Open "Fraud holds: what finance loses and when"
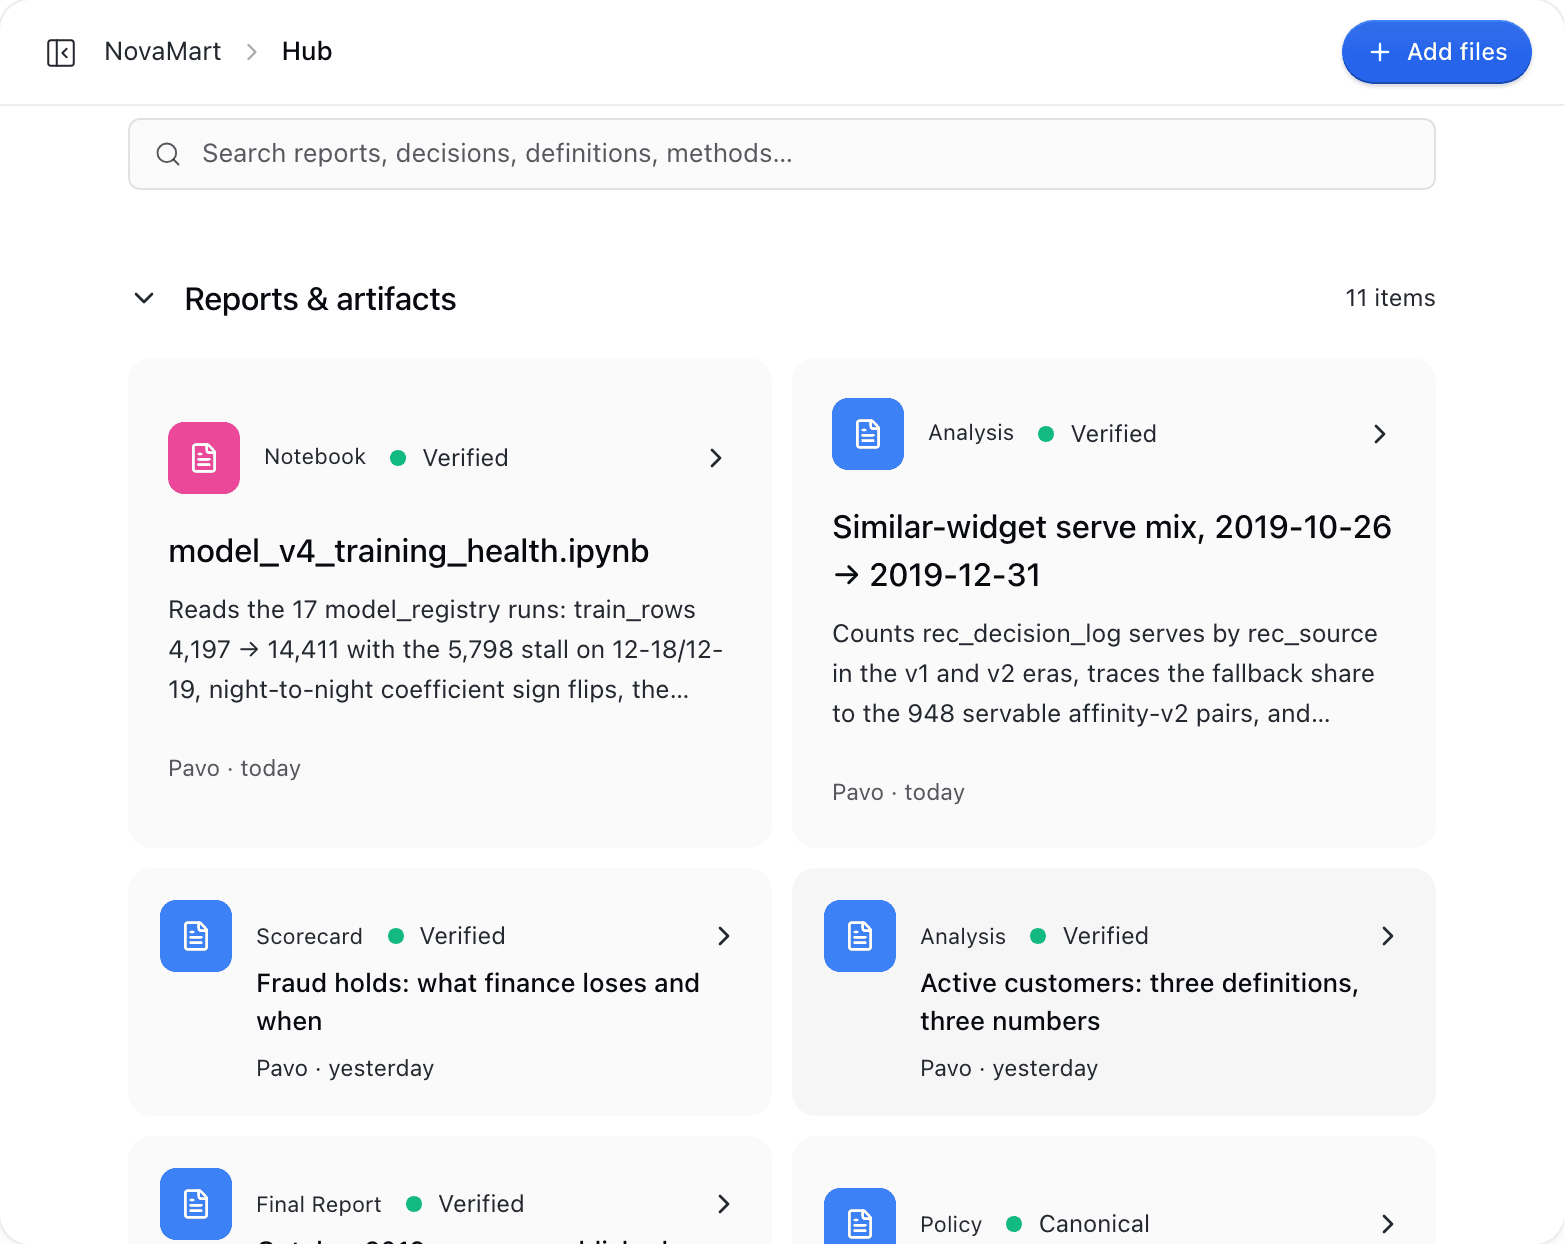 tap(478, 1002)
